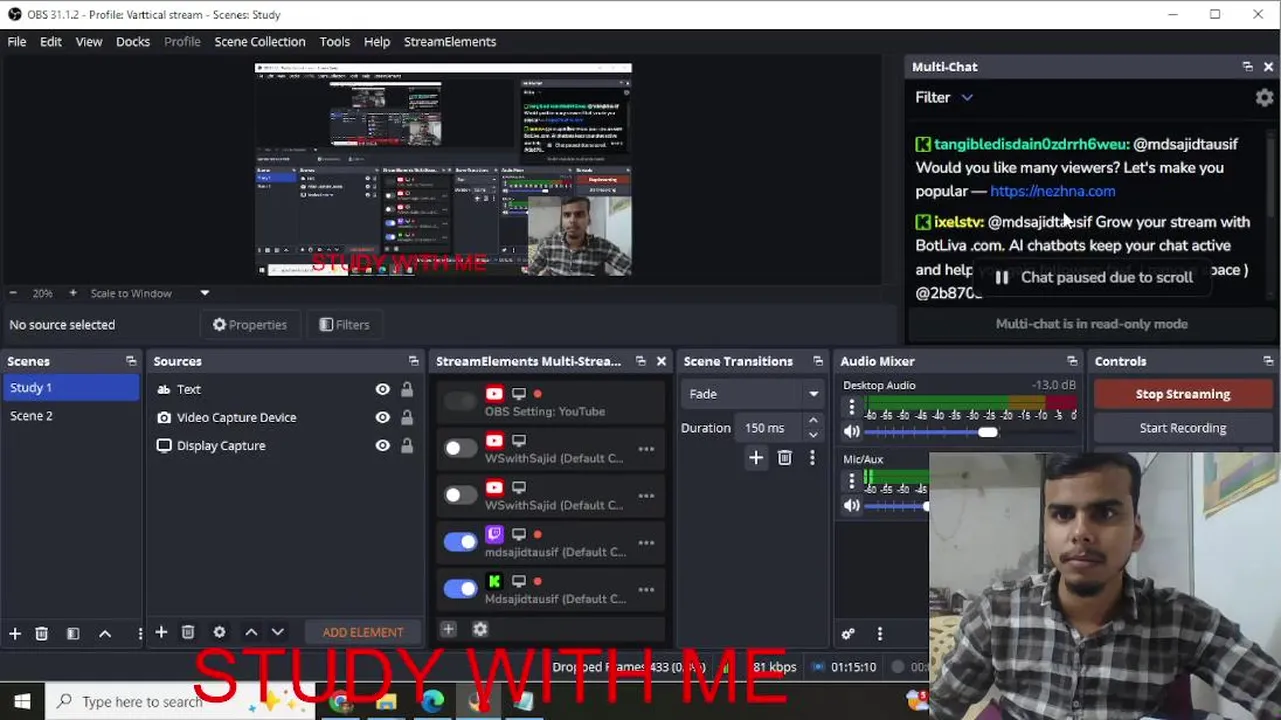The width and height of the screenshot is (1281, 720).
Task: Decrease transition Duration with down arrow
Action: pyautogui.click(x=813, y=435)
